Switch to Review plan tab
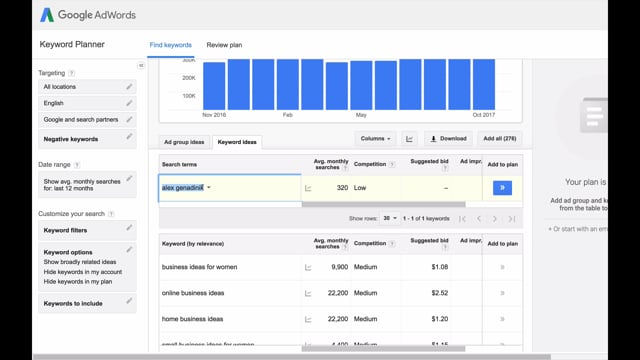The width and height of the screenshot is (640, 360). click(x=224, y=45)
